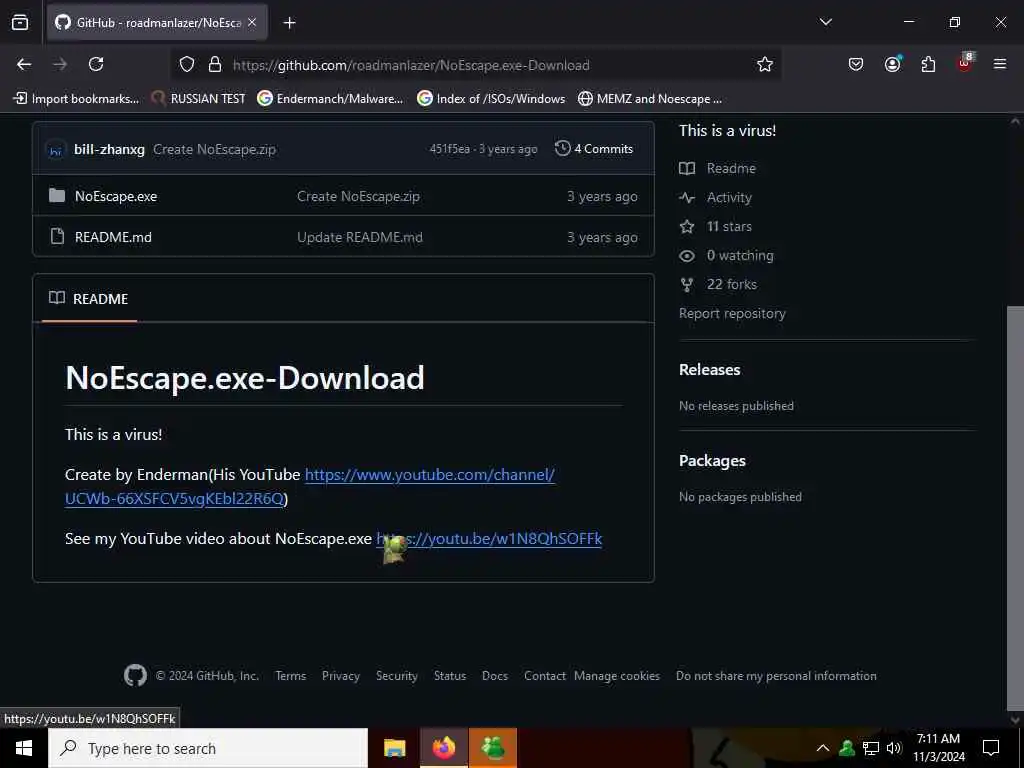Open the Index of /ISOs/Windows bookmark
Screen dimensions: 1024x768
491,99
